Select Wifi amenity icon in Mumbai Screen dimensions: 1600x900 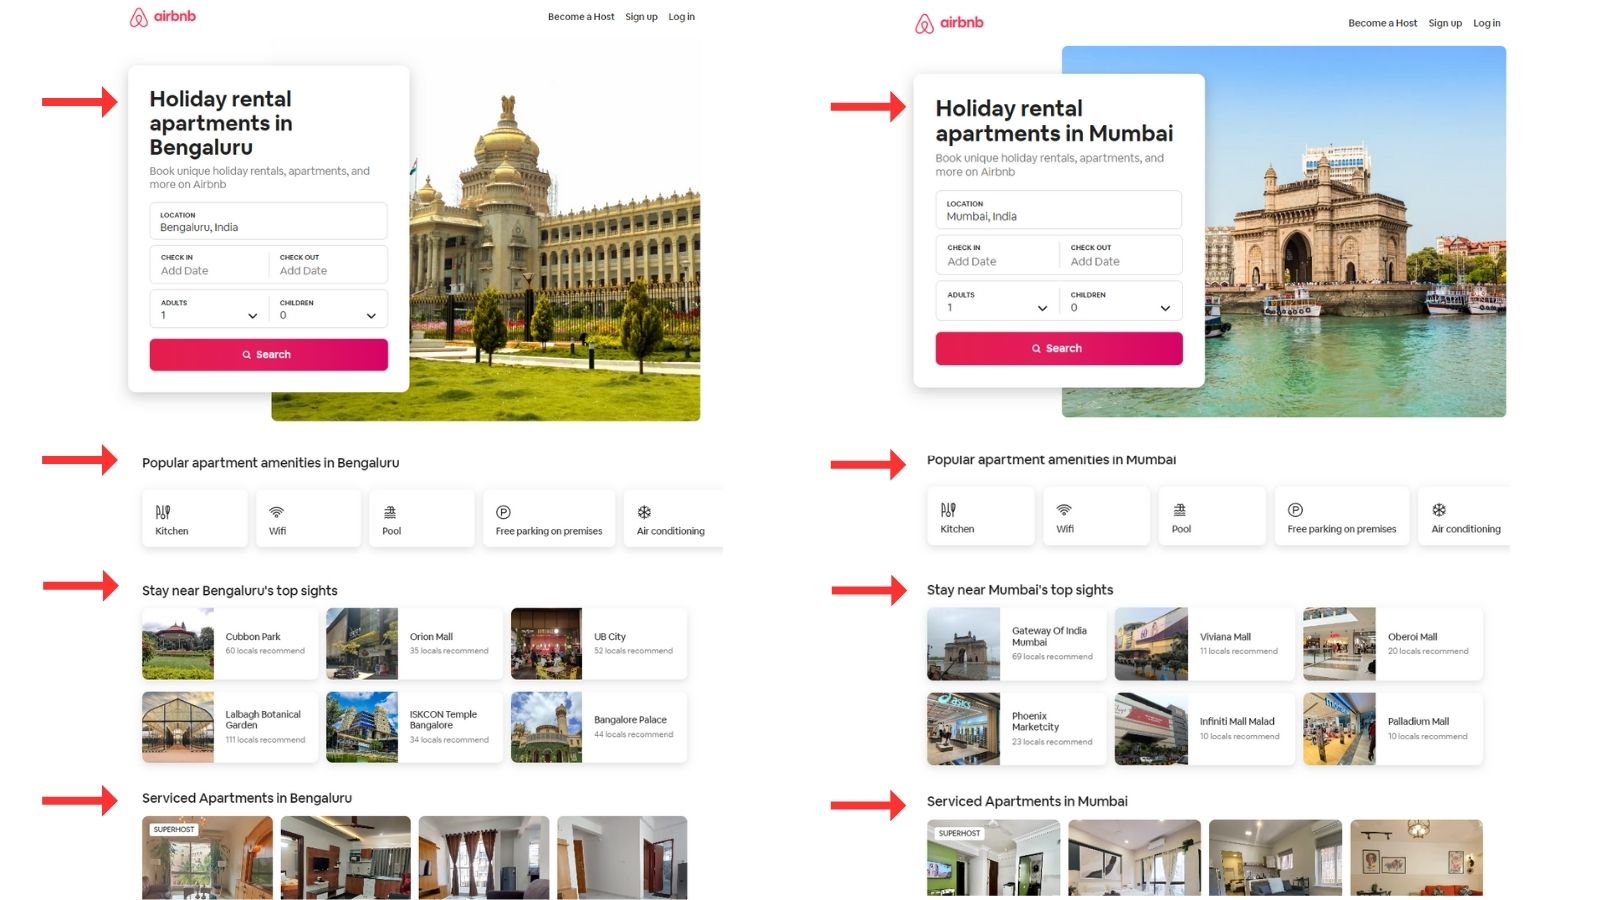1064,510
